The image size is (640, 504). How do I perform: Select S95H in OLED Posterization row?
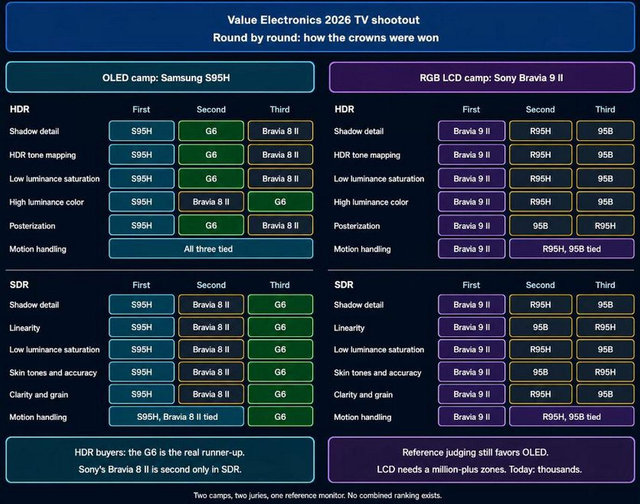point(142,225)
